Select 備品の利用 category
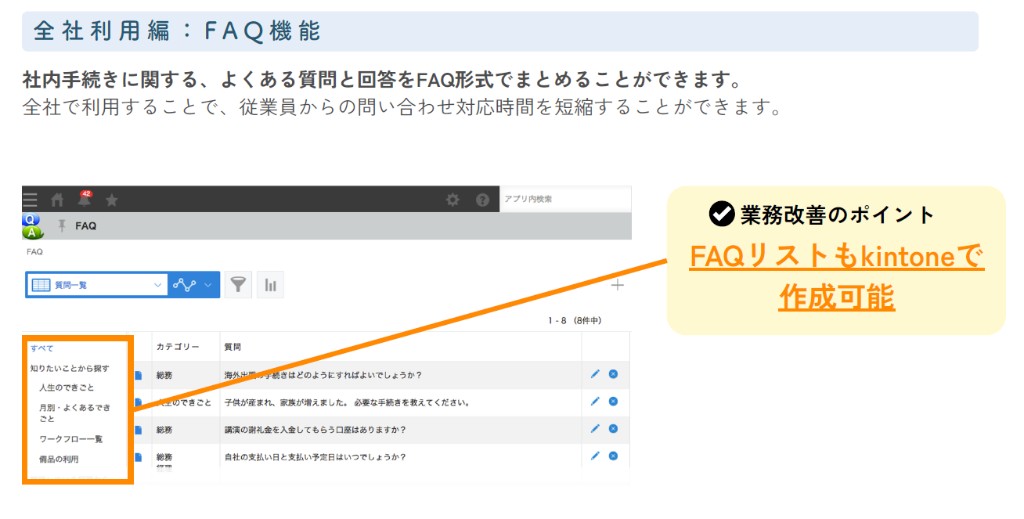 [59, 459]
